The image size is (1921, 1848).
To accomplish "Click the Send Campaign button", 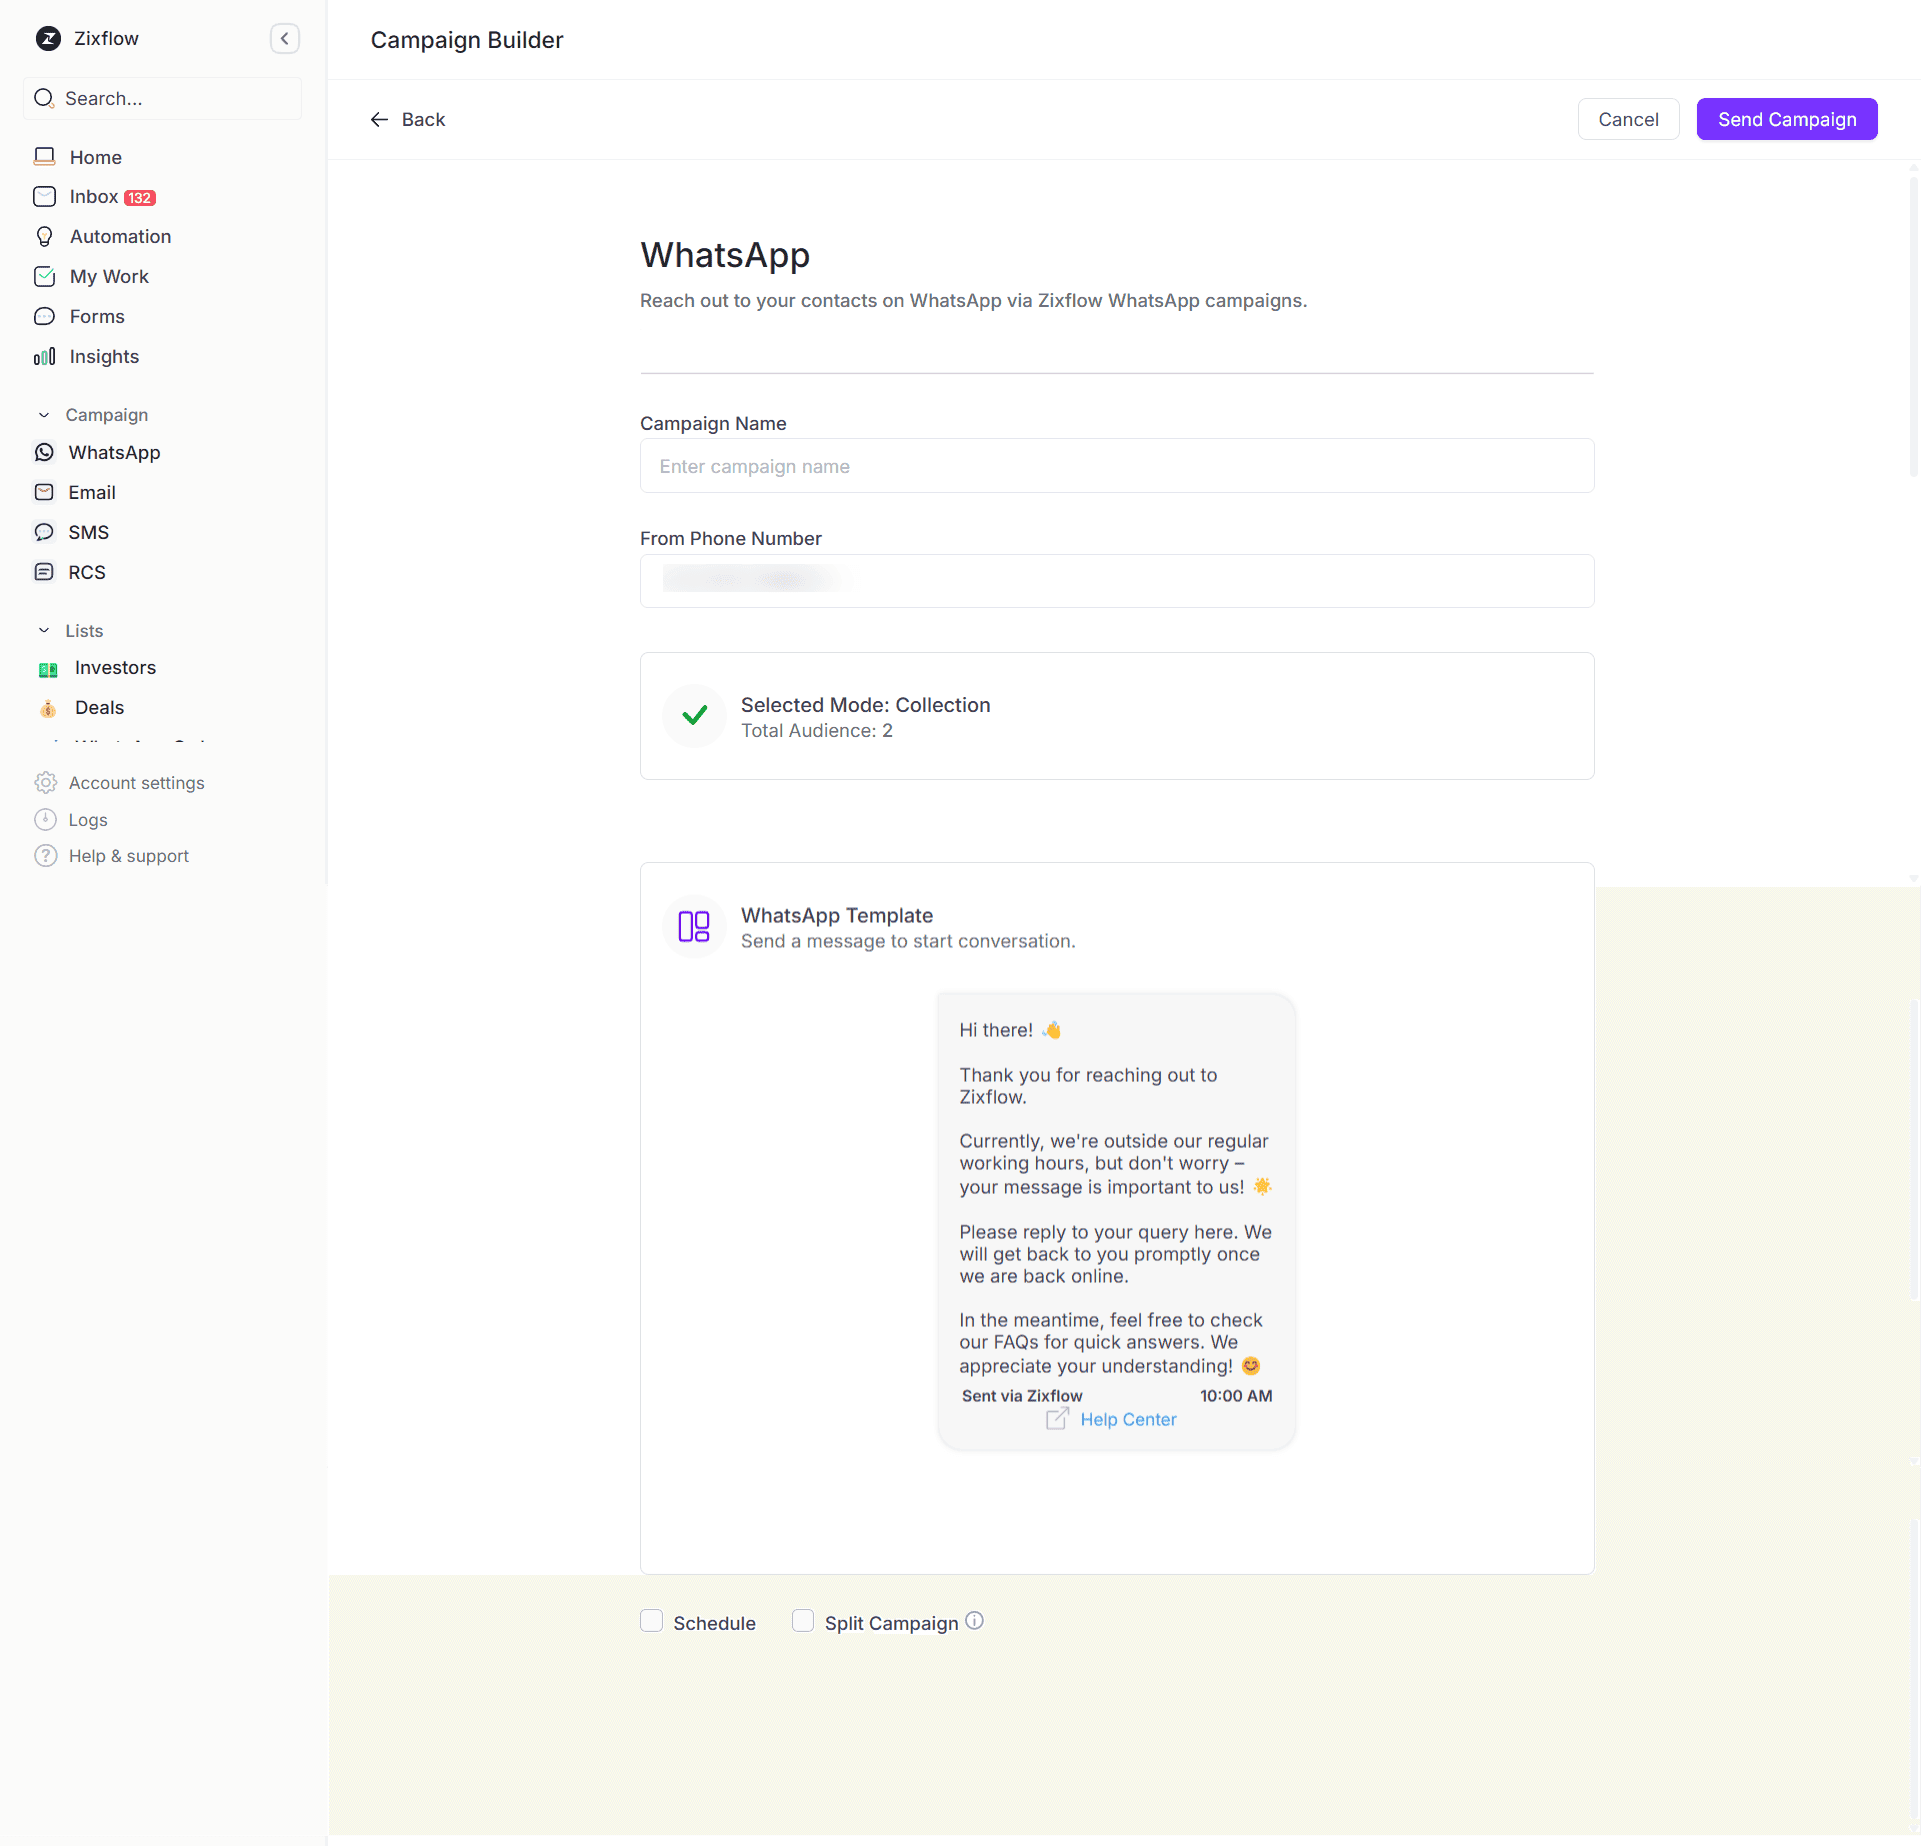I will click(1786, 119).
